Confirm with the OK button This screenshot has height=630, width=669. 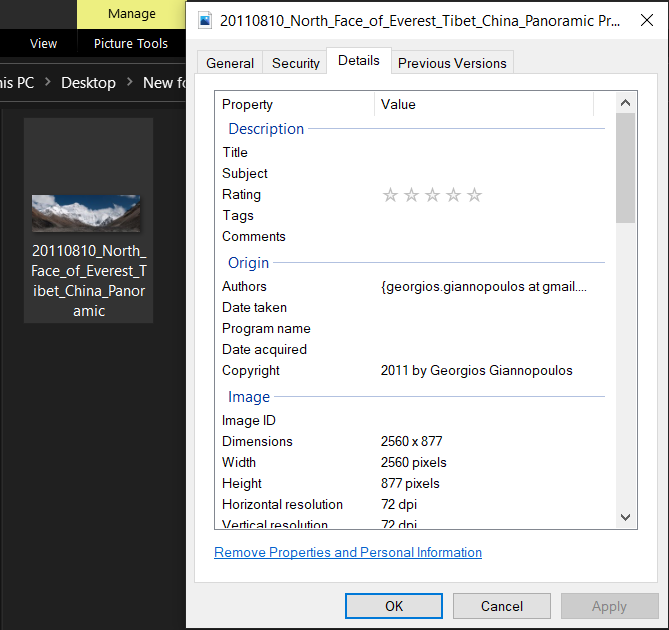pyautogui.click(x=394, y=606)
